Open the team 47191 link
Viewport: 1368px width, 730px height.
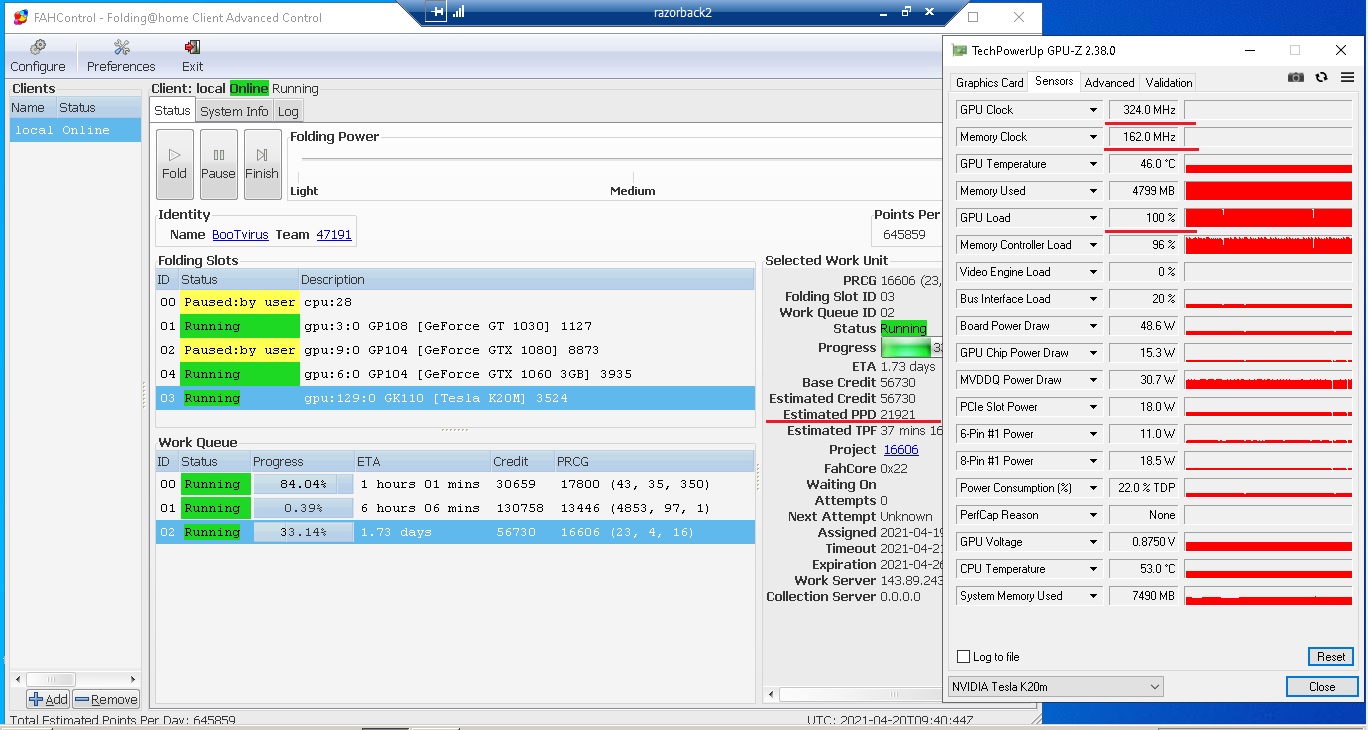click(x=334, y=235)
